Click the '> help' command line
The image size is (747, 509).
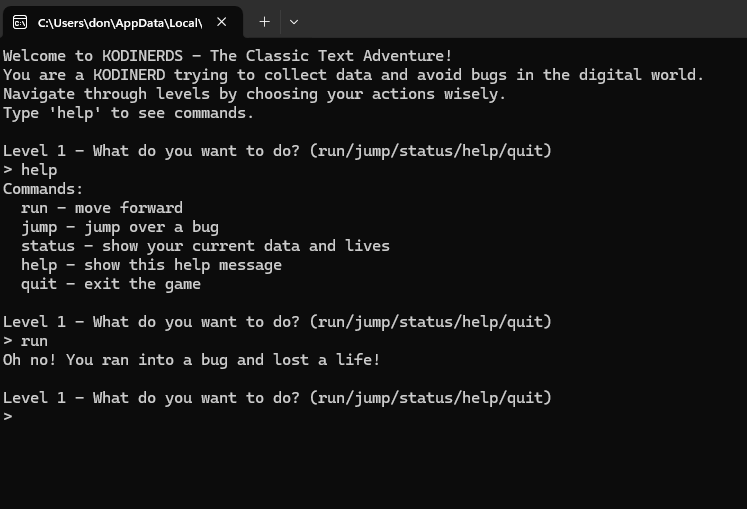click(30, 170)
